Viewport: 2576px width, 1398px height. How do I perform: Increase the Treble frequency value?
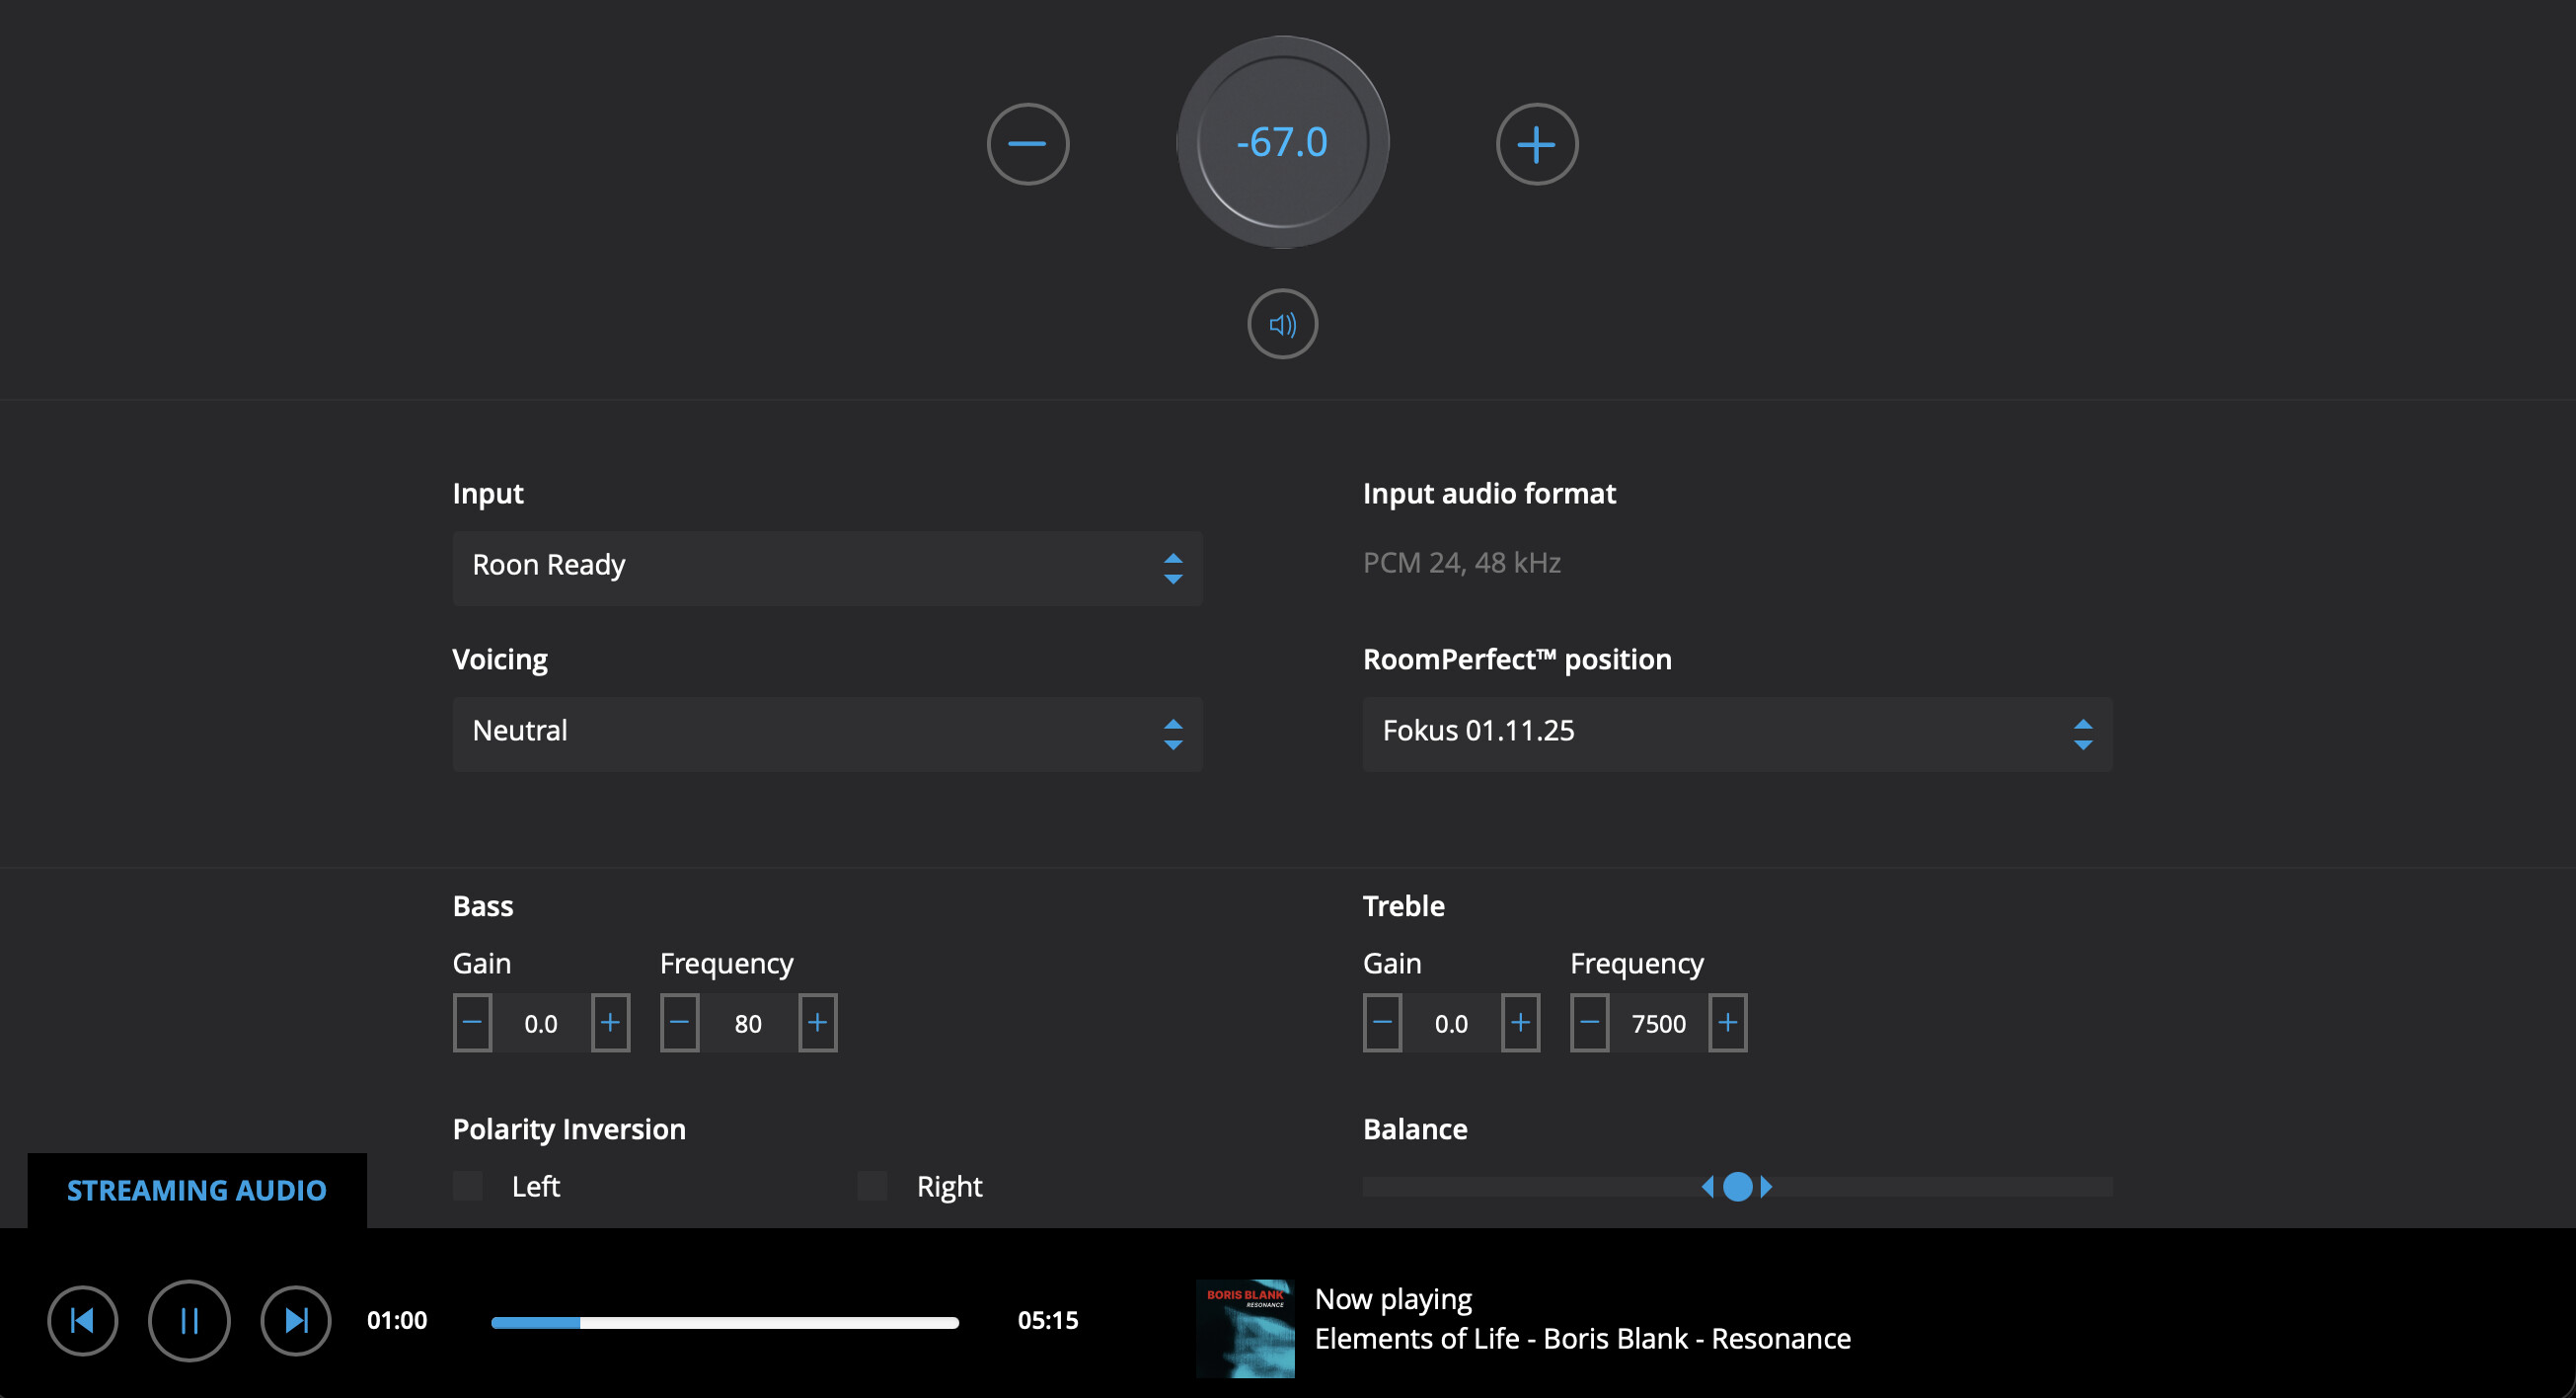1727,1022
